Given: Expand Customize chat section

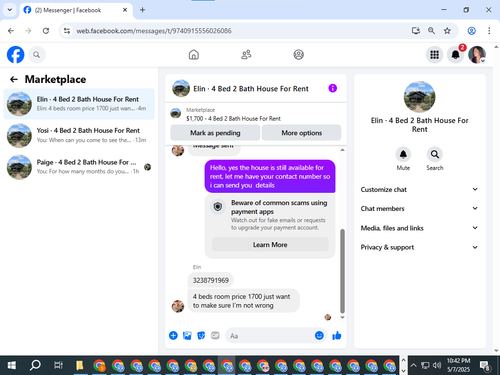Looking at the screenshot, I should 419,189.
